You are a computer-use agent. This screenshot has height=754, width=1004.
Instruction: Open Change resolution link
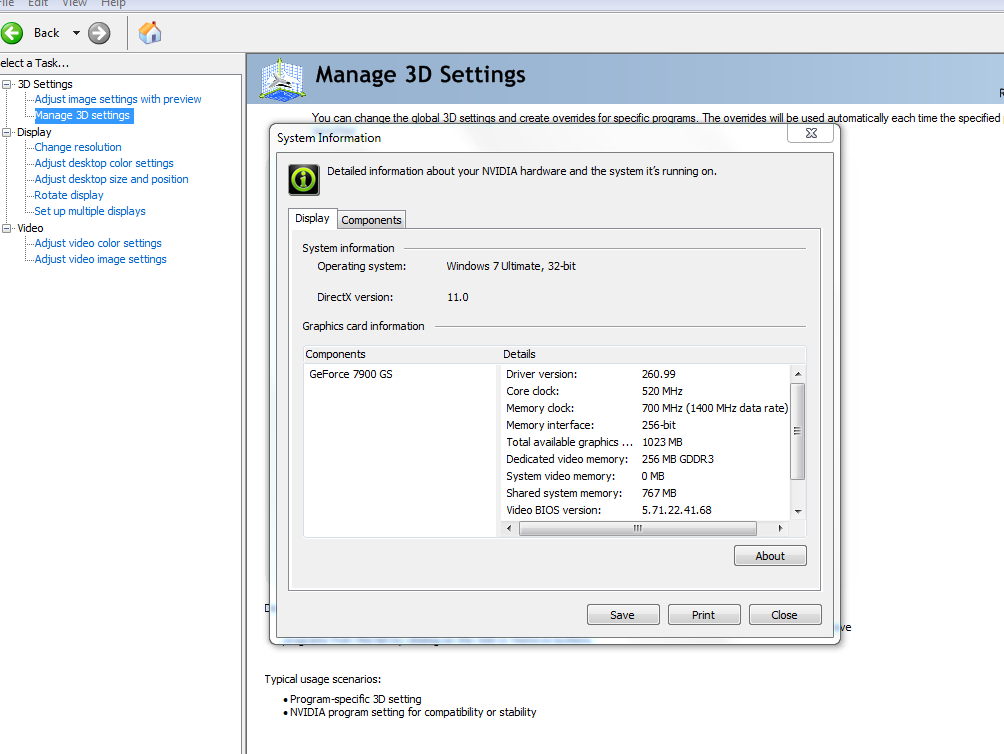click(x=78, y=147)
